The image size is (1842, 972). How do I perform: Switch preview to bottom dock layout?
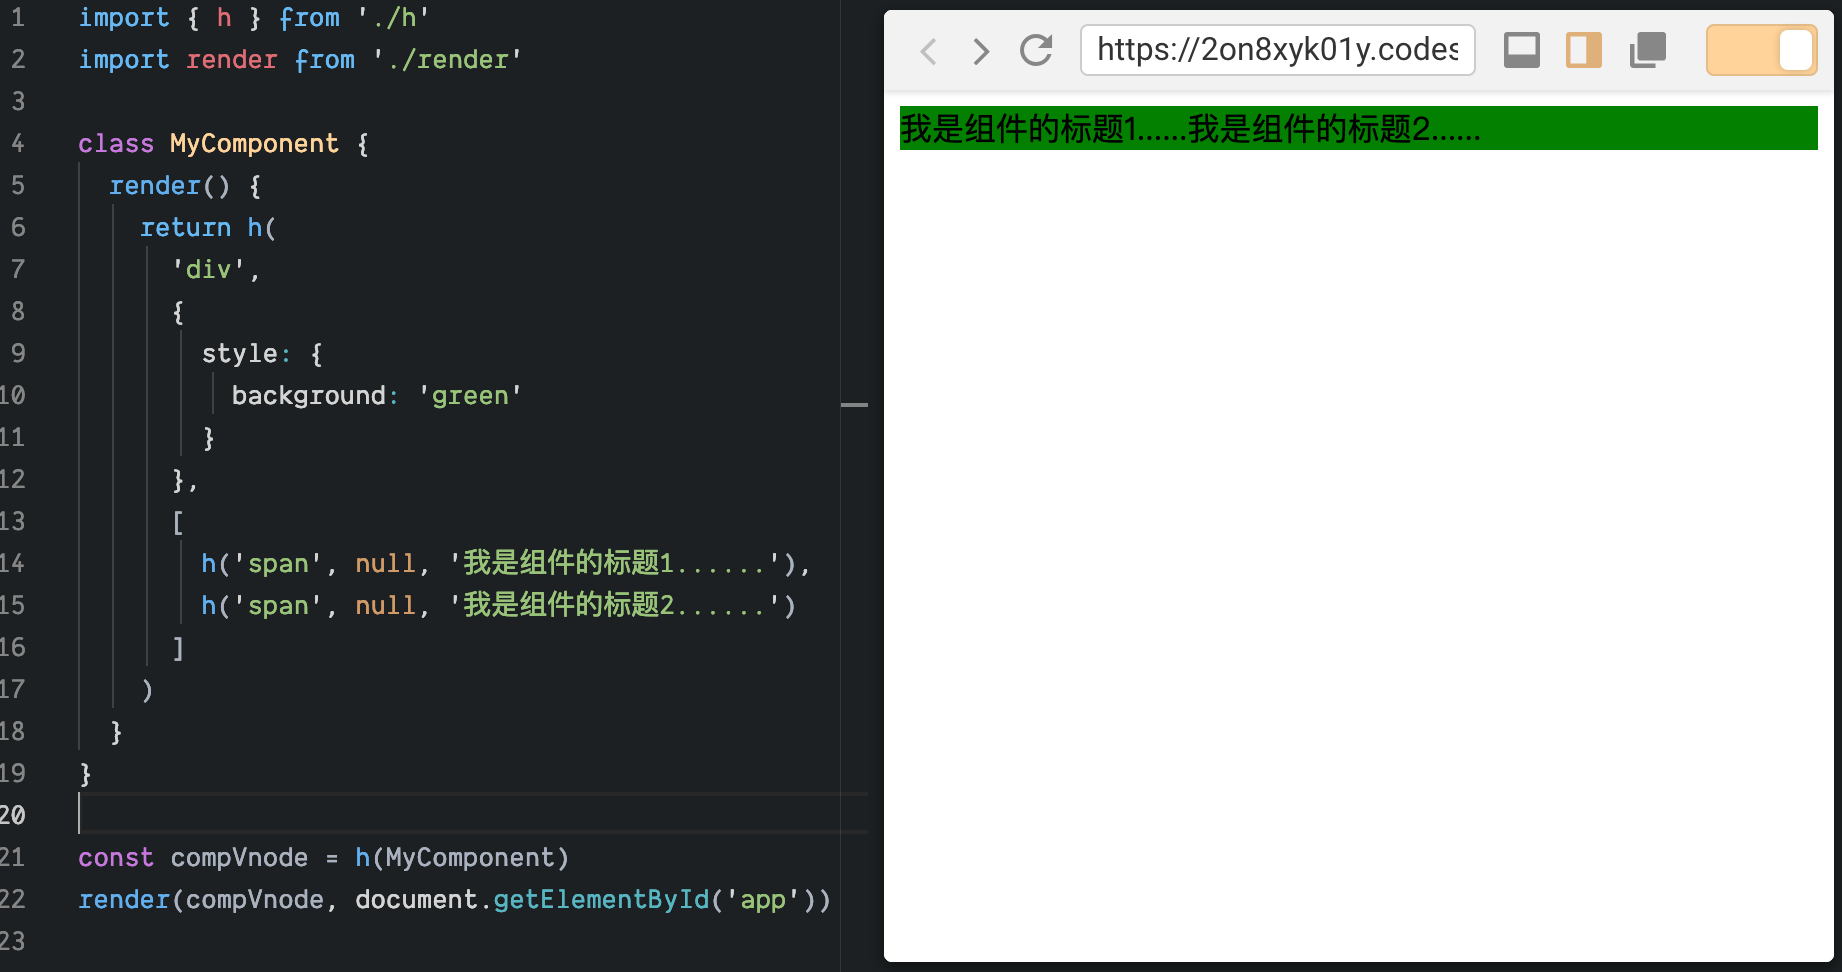tap(1521, 50)
